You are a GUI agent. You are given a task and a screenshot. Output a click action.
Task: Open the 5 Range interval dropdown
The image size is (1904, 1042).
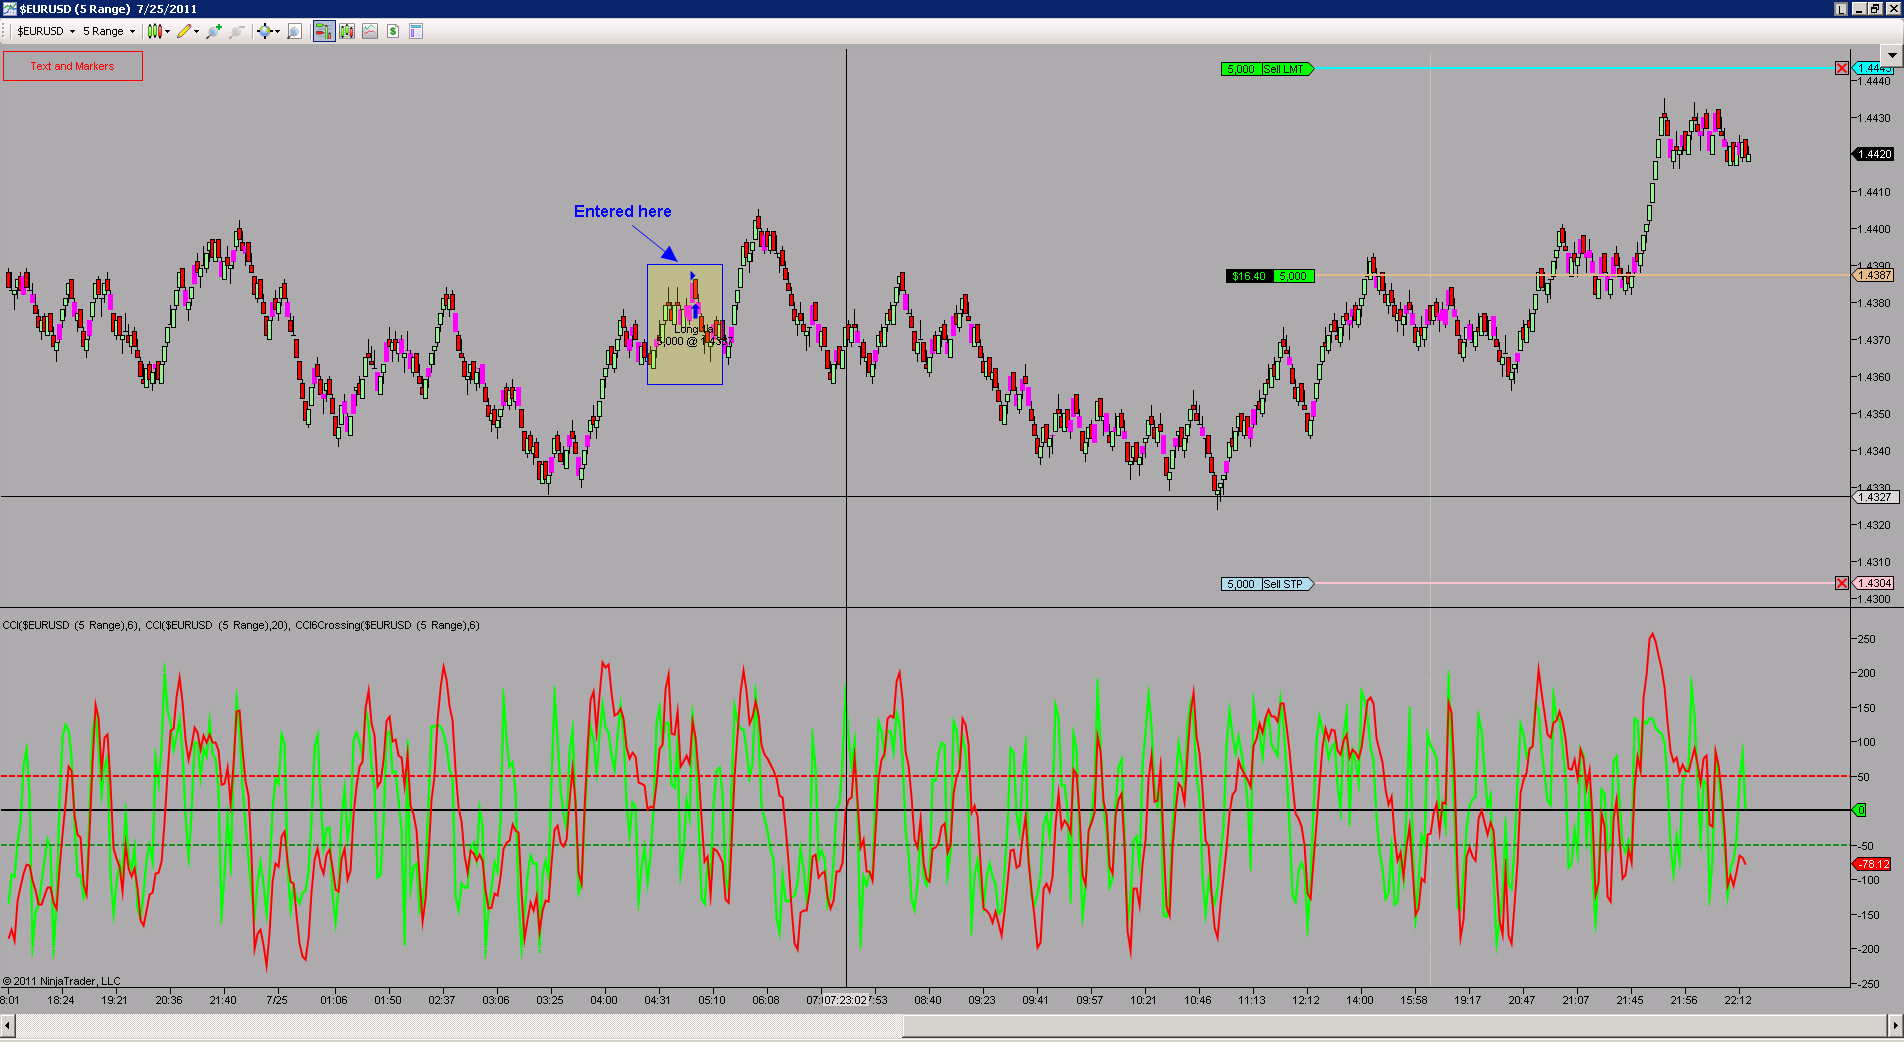click(x=109, y=31)
